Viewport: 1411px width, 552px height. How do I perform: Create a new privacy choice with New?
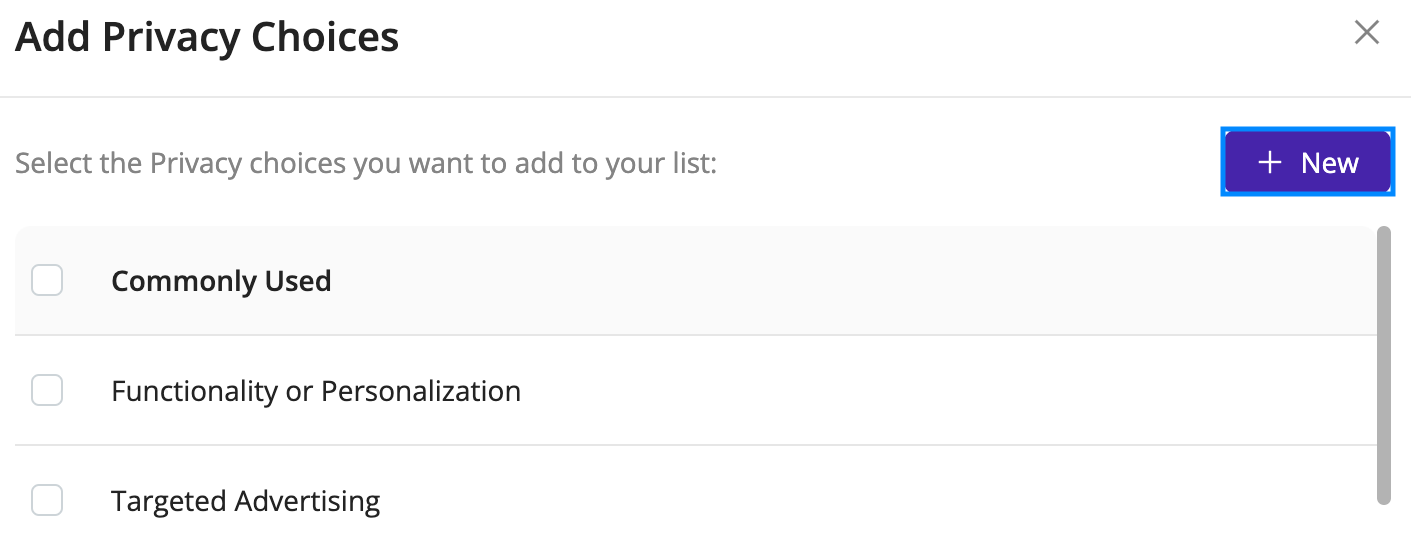[x=1308, y=162]
